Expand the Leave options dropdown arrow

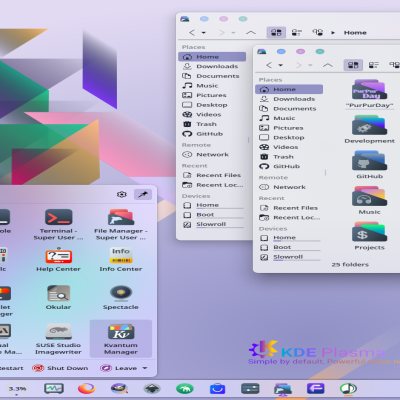[145, 368]
